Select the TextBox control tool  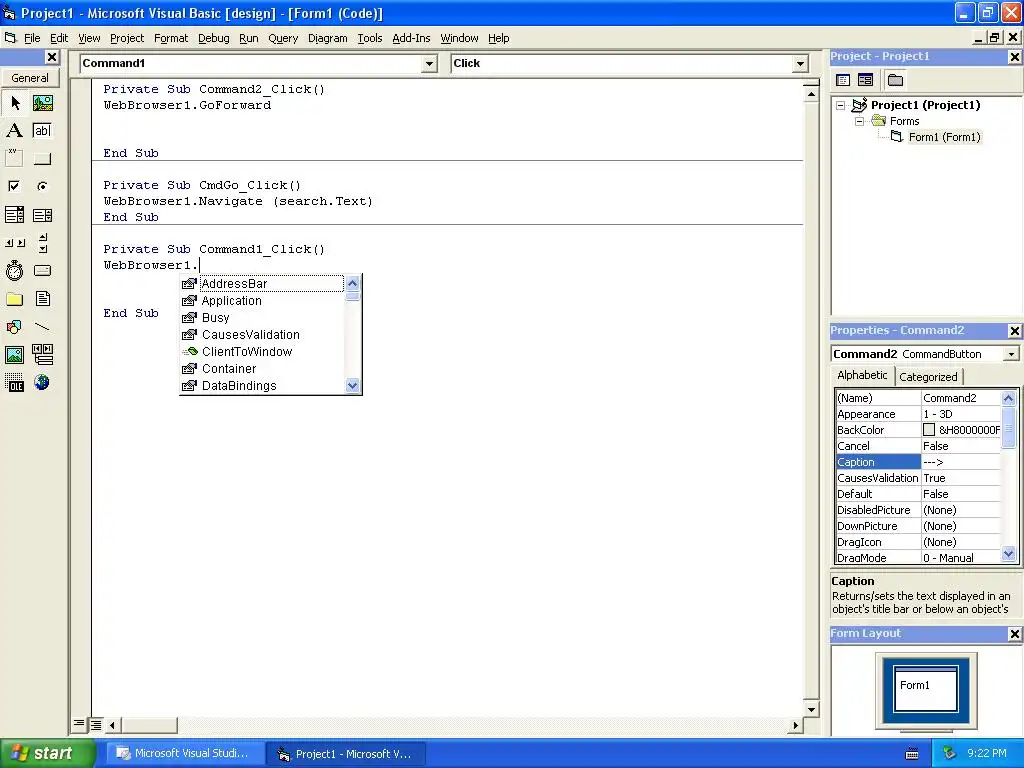(x=42, y=131)
